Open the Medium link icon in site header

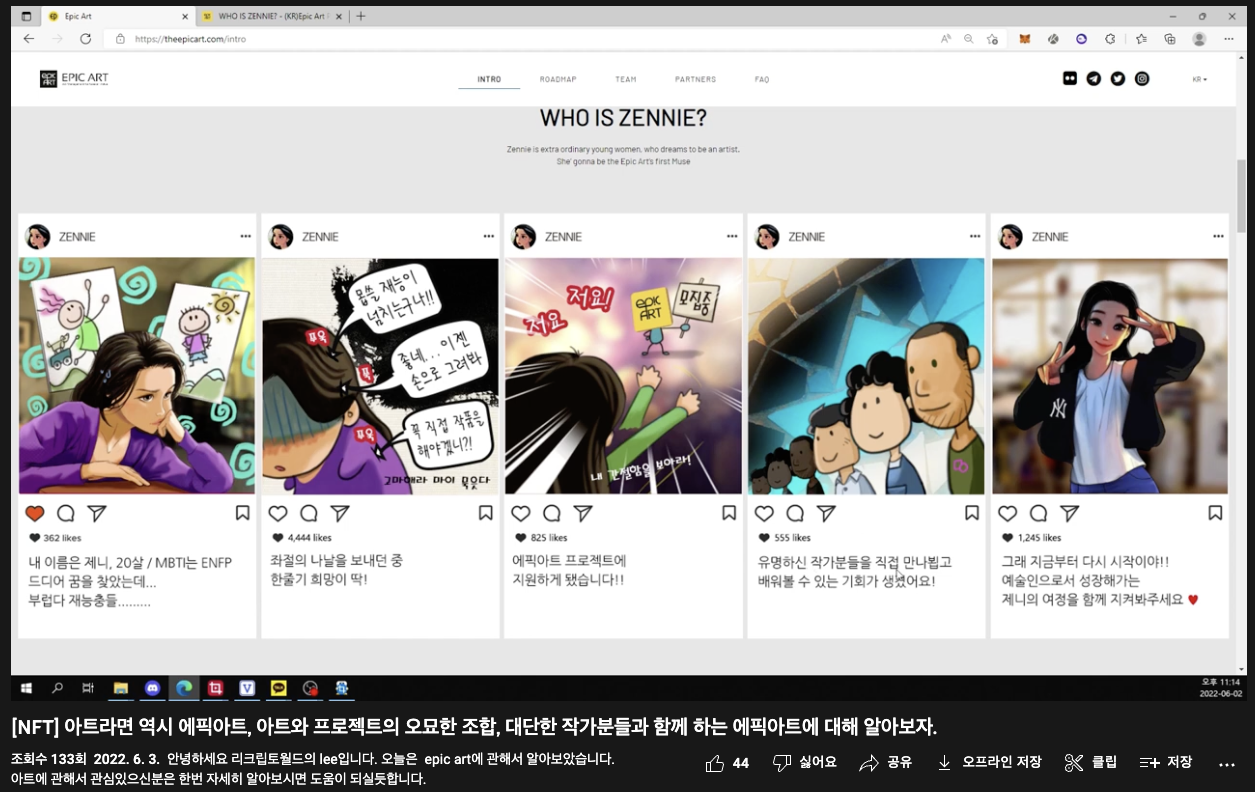tap(1070, 79)
